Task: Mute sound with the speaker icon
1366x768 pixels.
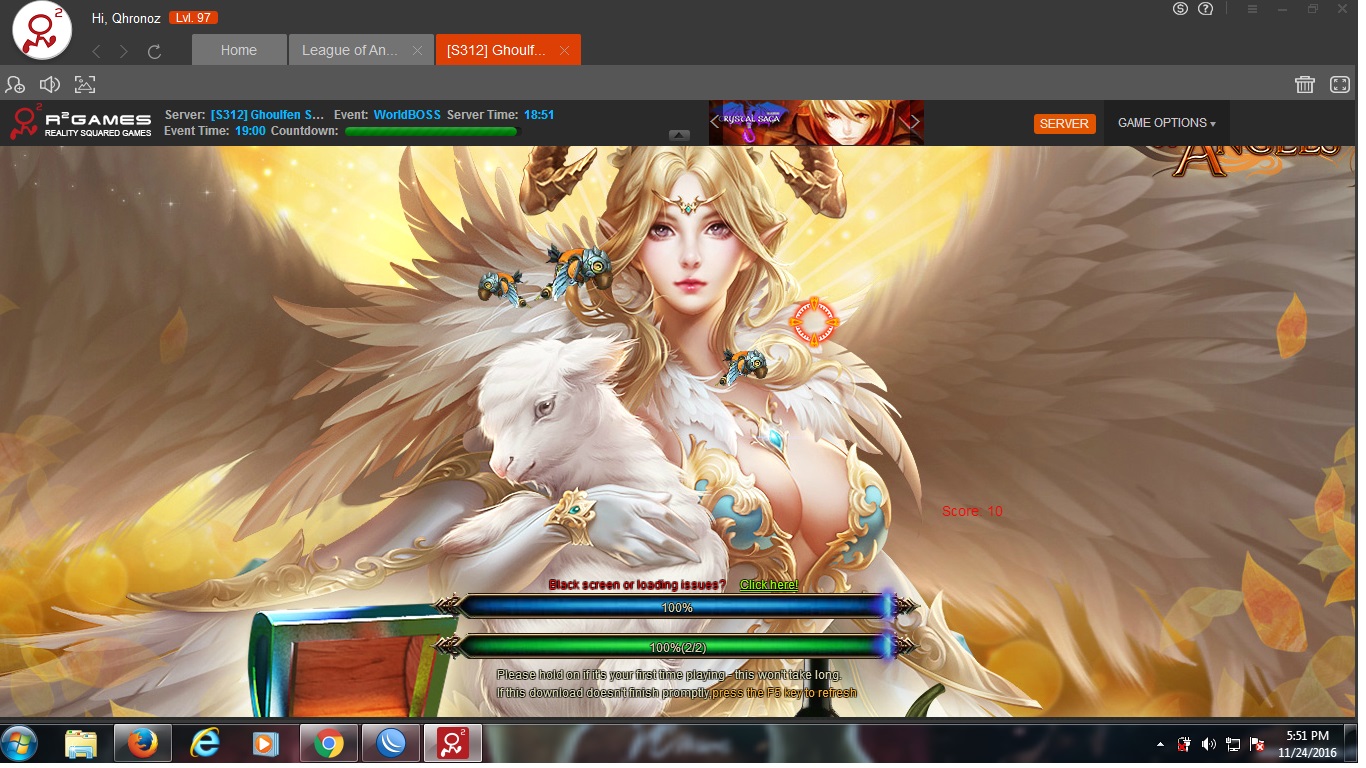Action: pos(49,85)
